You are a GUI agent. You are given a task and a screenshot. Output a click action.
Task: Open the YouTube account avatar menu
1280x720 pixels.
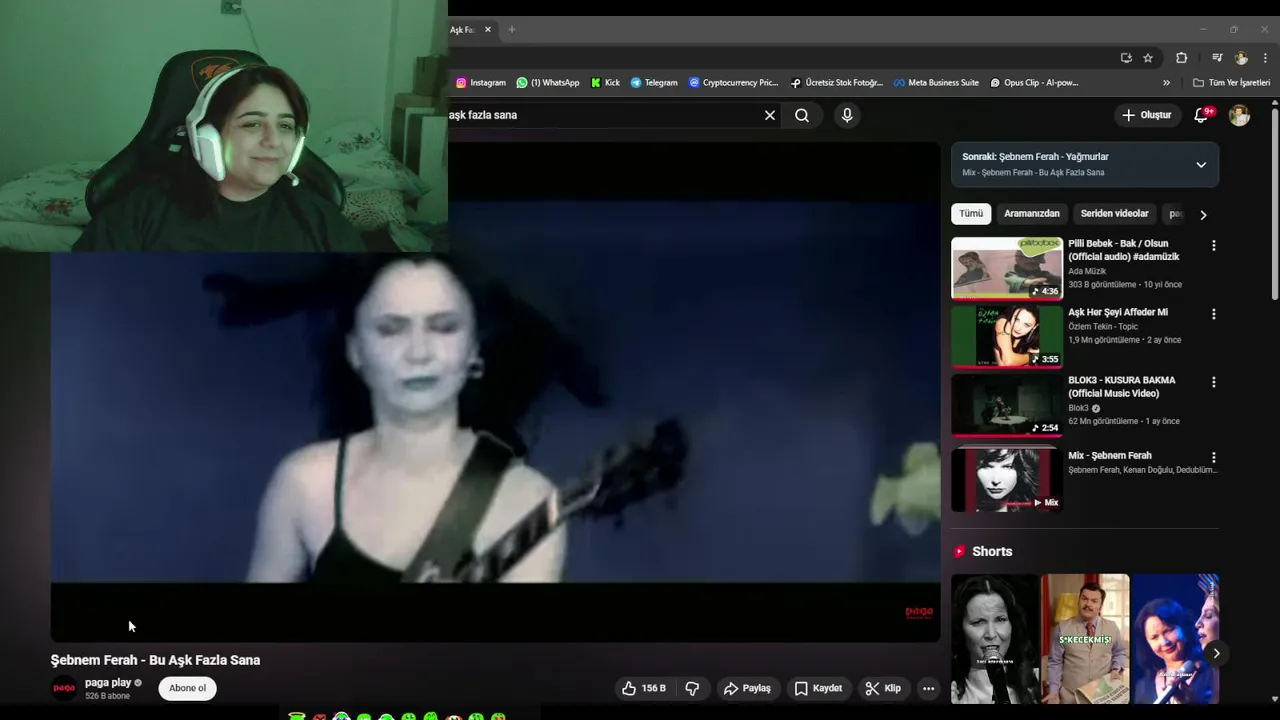pyautogui.click(x=1239, y=115)
